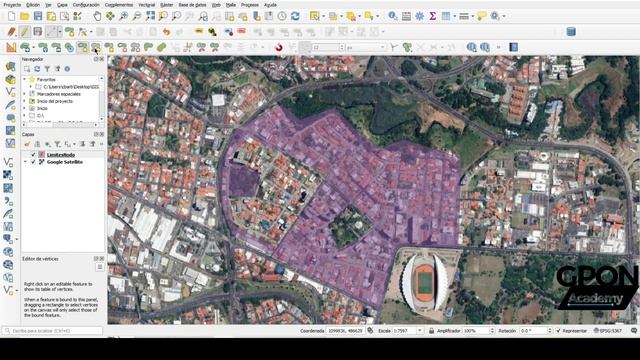
Task: Open select features tool dropdown arrow
Action: click(x=323, y=17)
